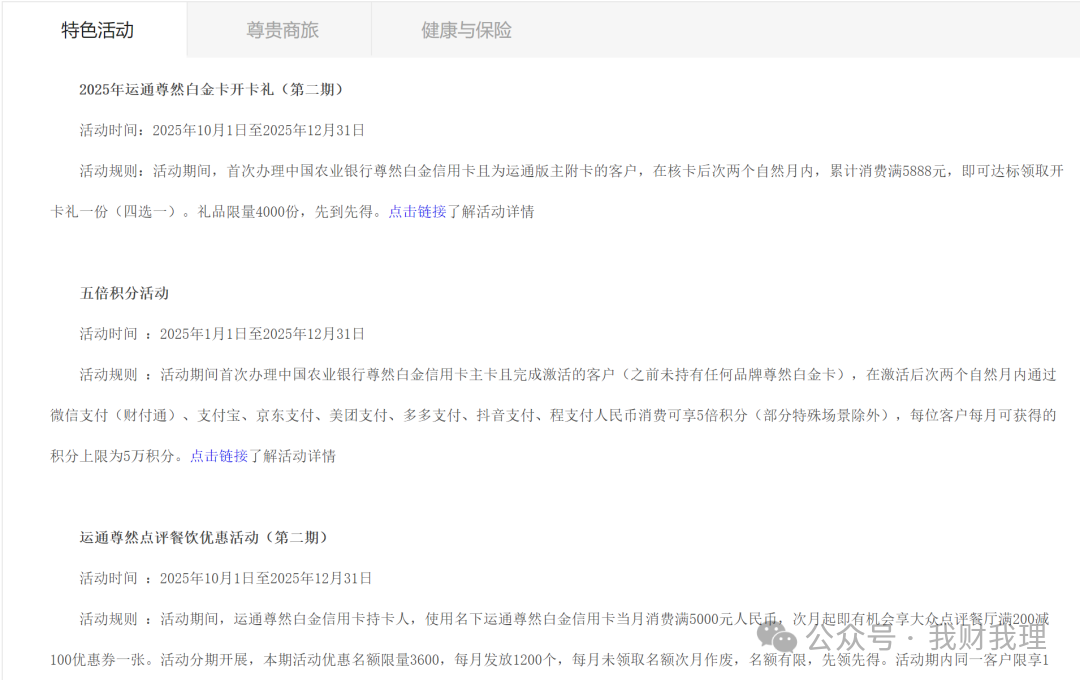1080x680 pixels.
Task: Click 活动时间 line under 点评餐饮优惠活动 heading
Action: [x=225, y=578]
